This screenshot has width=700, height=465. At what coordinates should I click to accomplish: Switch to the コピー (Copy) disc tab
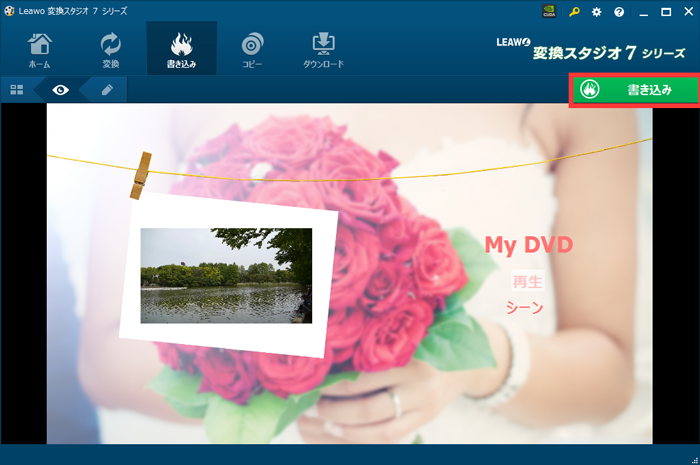[x=252, y=50]
